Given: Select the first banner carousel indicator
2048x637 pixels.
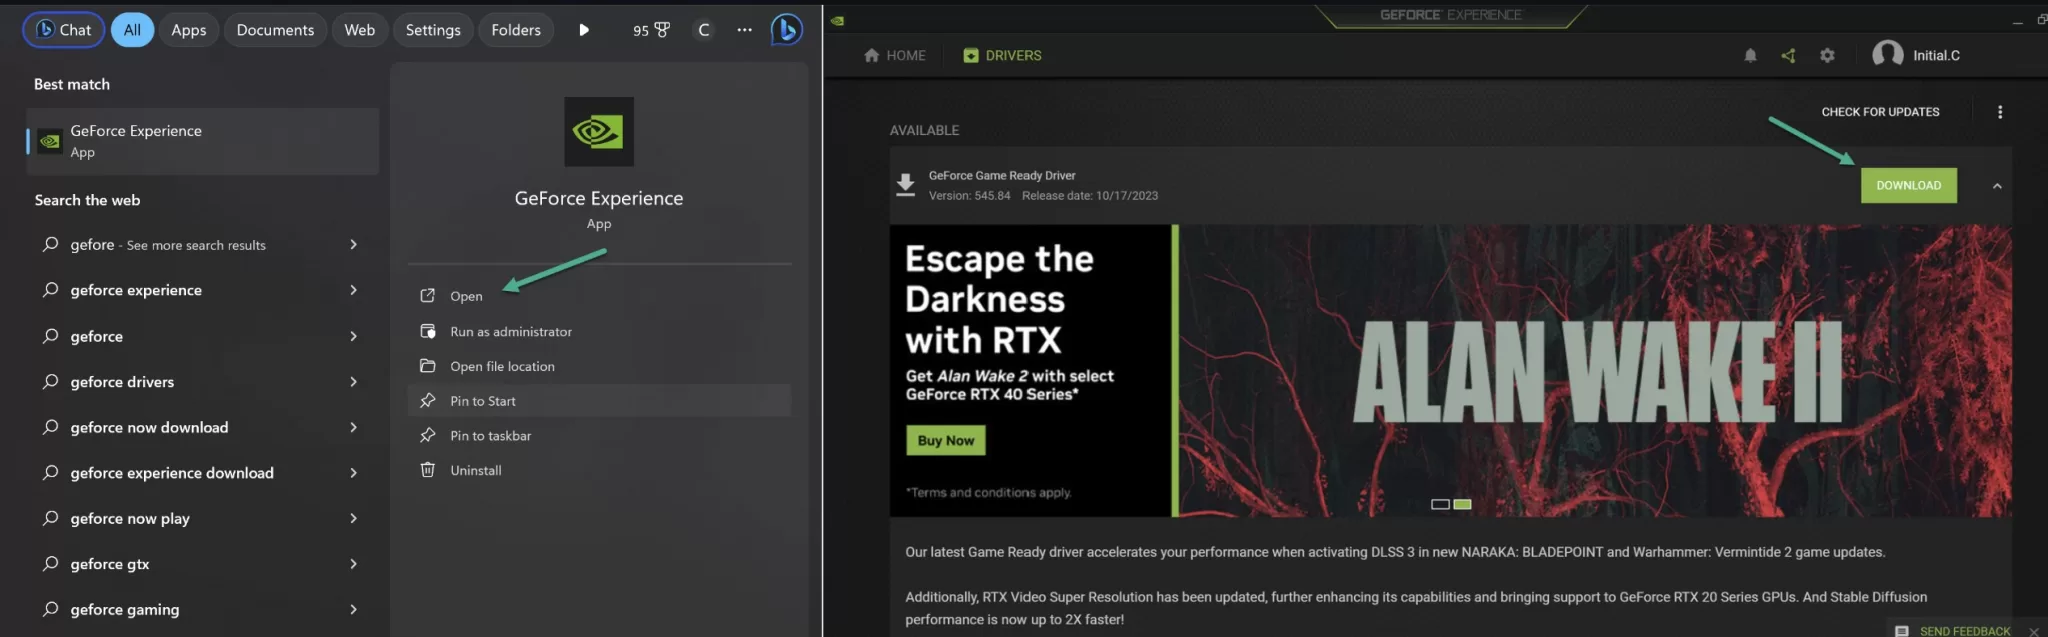Looking at the screenshot, I should [x=1440, y=504].
